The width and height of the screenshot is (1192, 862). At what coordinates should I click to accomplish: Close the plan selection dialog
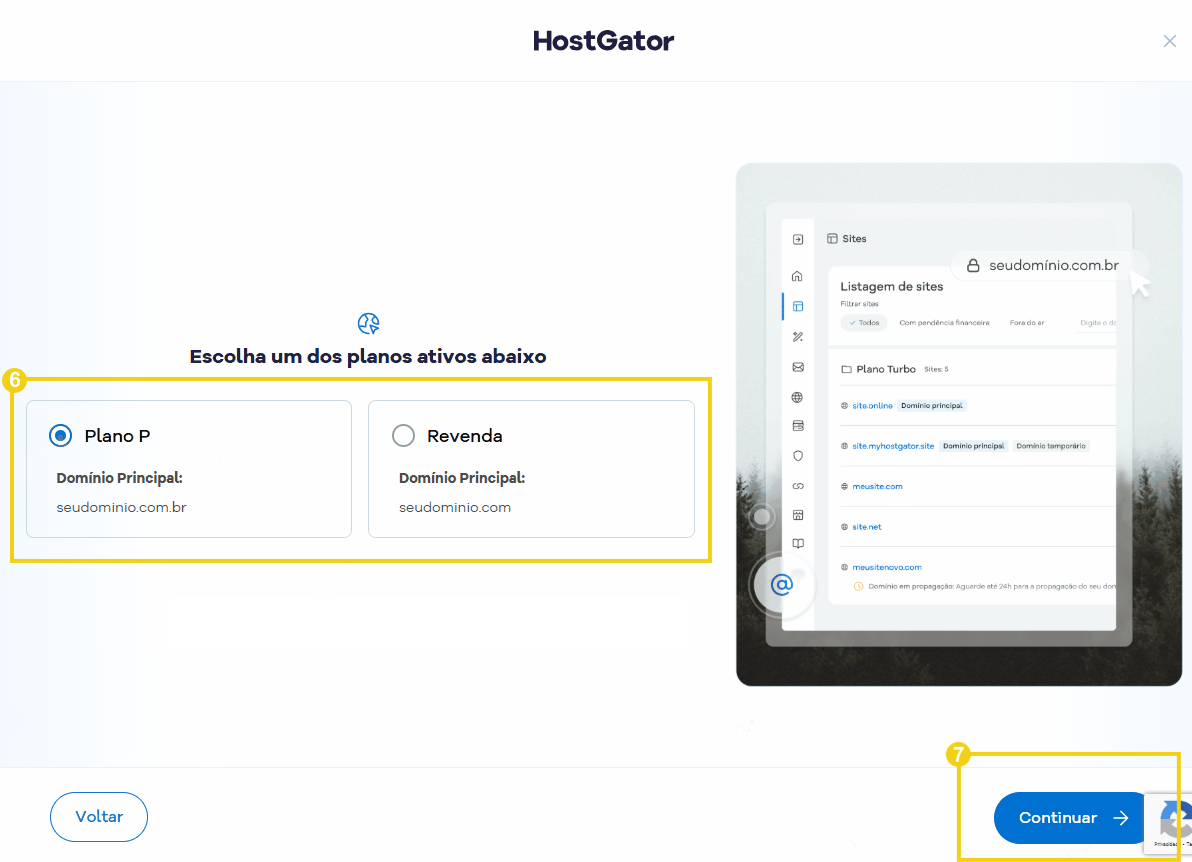(1169, 41)
